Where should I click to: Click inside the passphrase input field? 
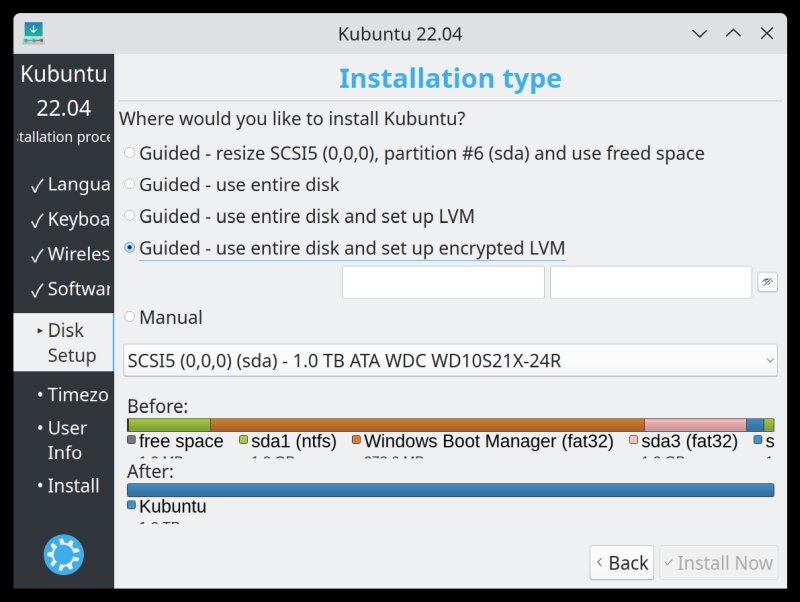(443, 282)
